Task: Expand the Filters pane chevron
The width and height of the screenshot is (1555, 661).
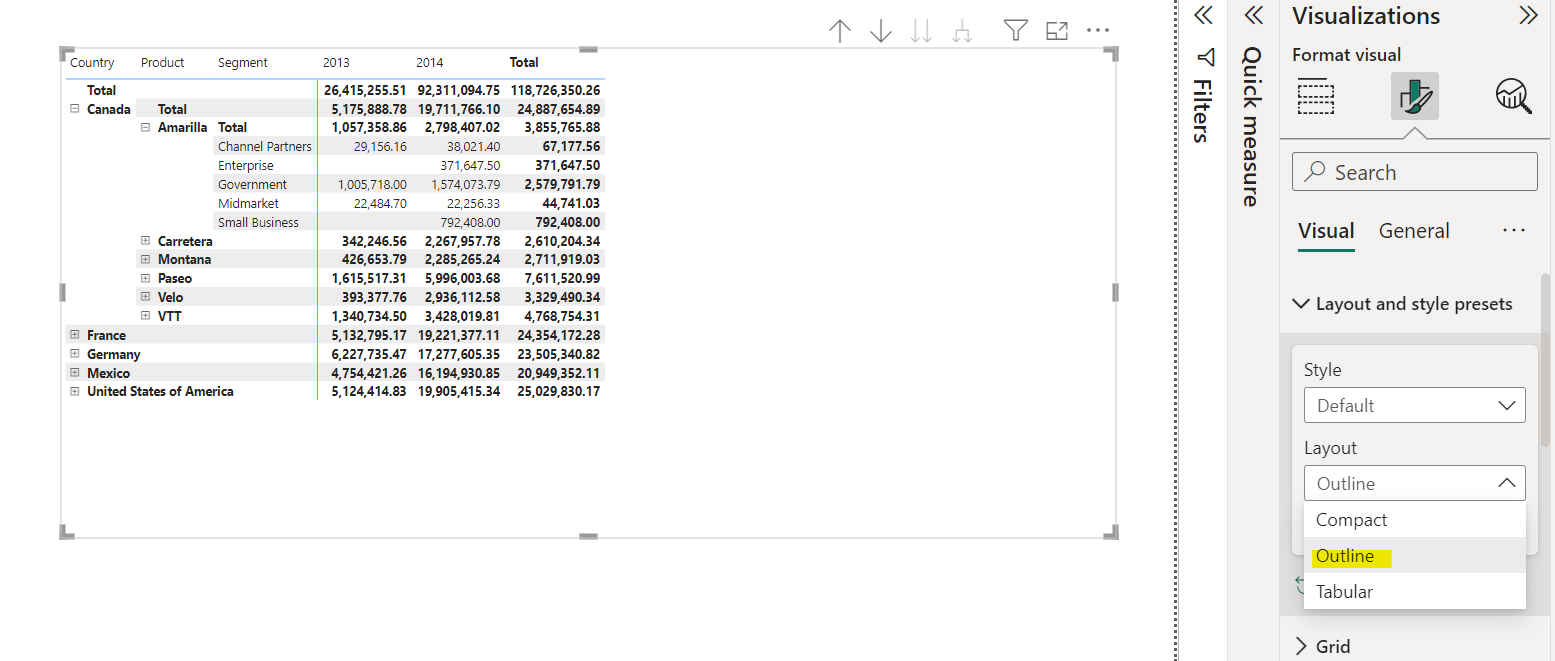Action: click(1204, 15)
